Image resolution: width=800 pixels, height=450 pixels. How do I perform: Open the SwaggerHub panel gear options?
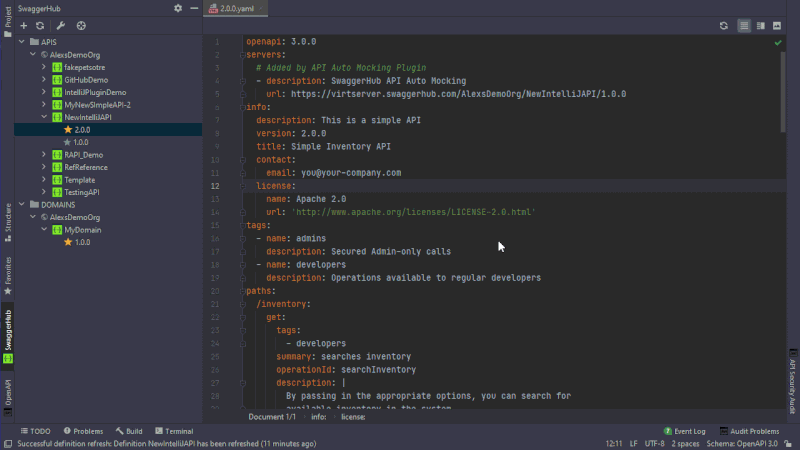(x=178, y=8)
